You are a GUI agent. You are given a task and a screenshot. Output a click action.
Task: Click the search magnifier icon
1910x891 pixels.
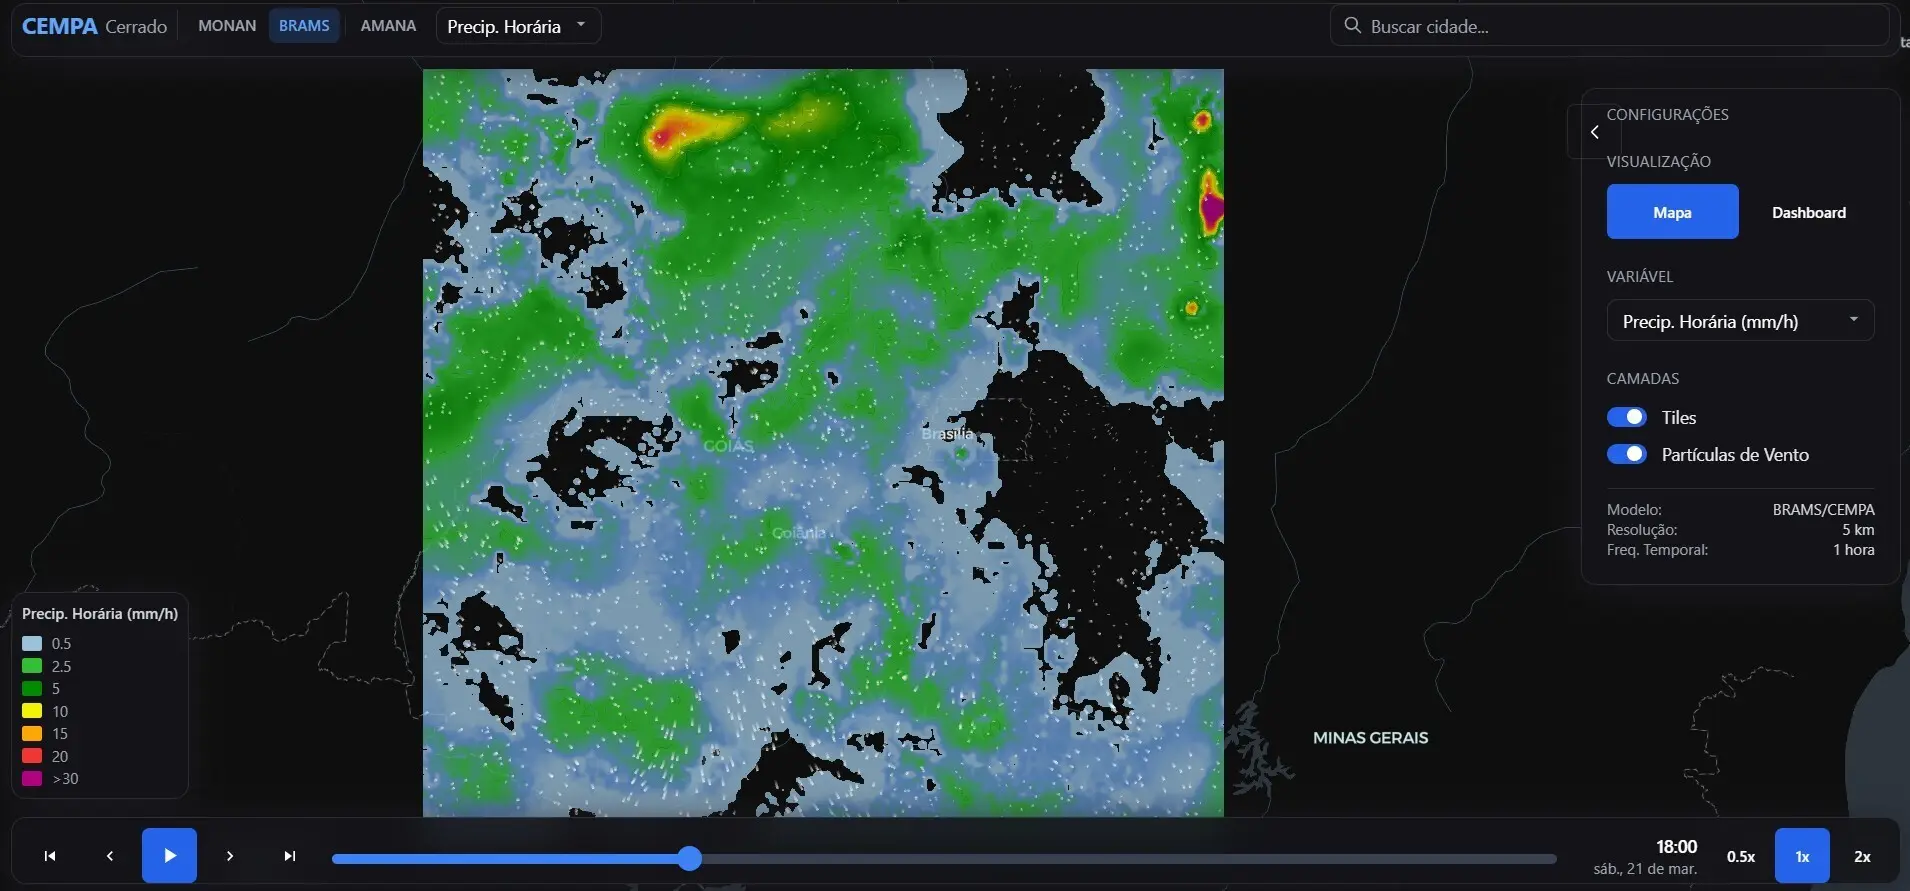(x=1352, y=26)
